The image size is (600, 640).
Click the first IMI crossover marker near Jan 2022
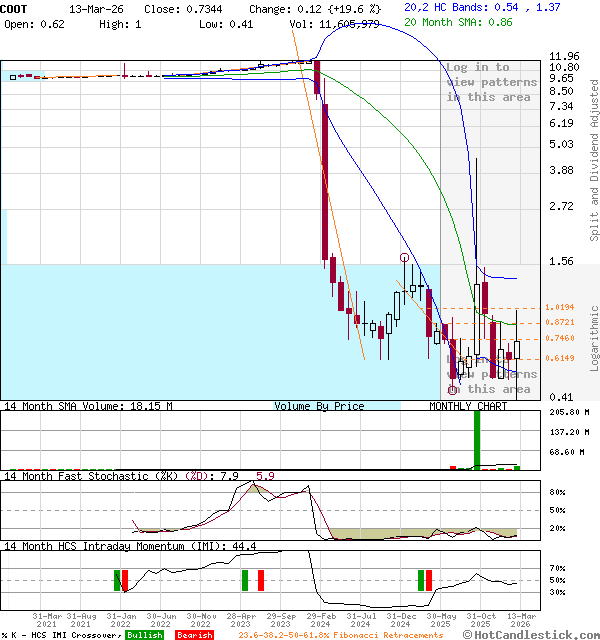(x=120, y=580)
